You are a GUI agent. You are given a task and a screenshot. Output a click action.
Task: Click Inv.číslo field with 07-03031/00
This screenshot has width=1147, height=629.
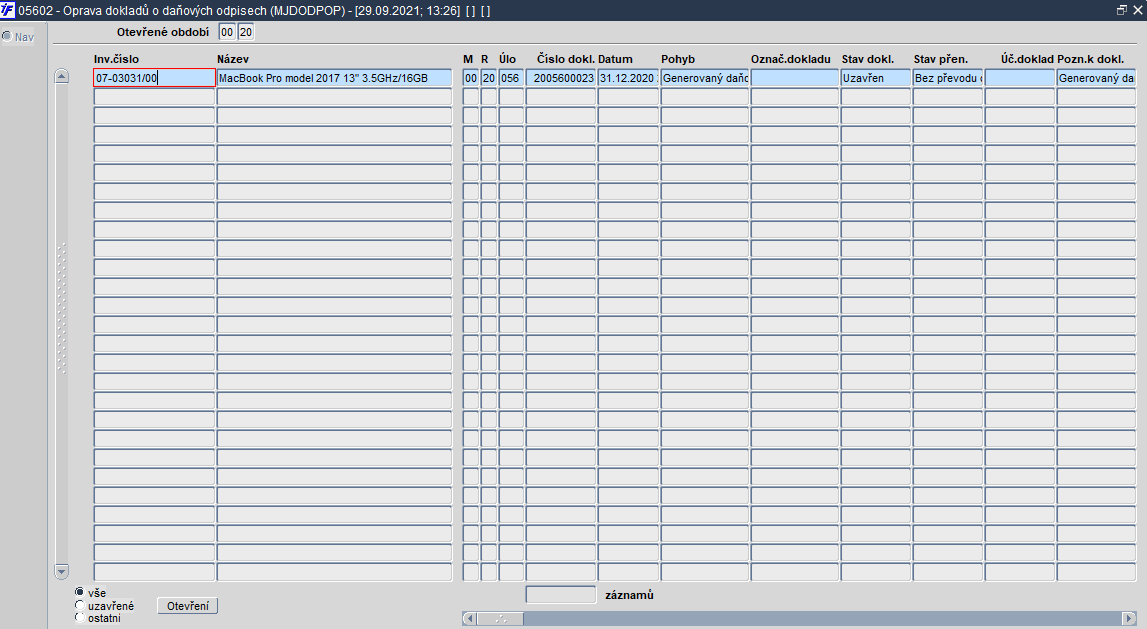(x=154, y=78)
